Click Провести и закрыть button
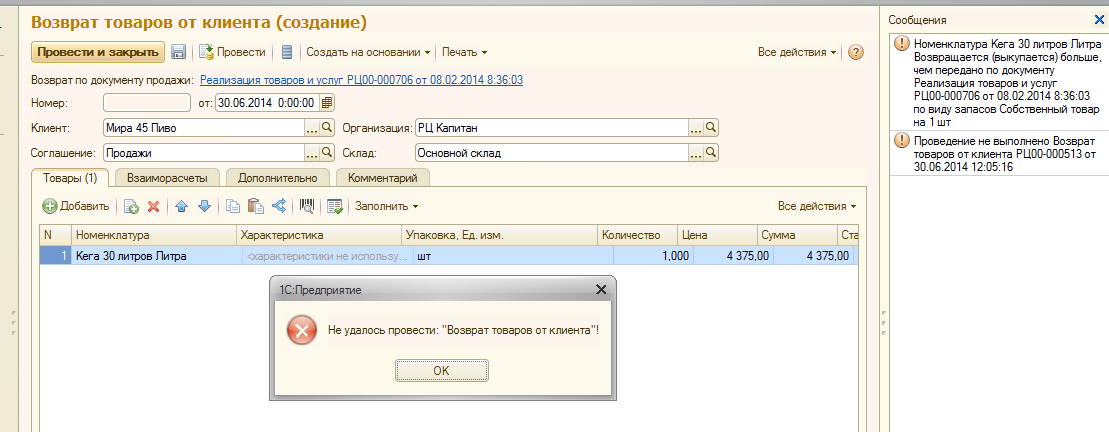The height and width of the screenshot is (432, 1109). (98, 52)
